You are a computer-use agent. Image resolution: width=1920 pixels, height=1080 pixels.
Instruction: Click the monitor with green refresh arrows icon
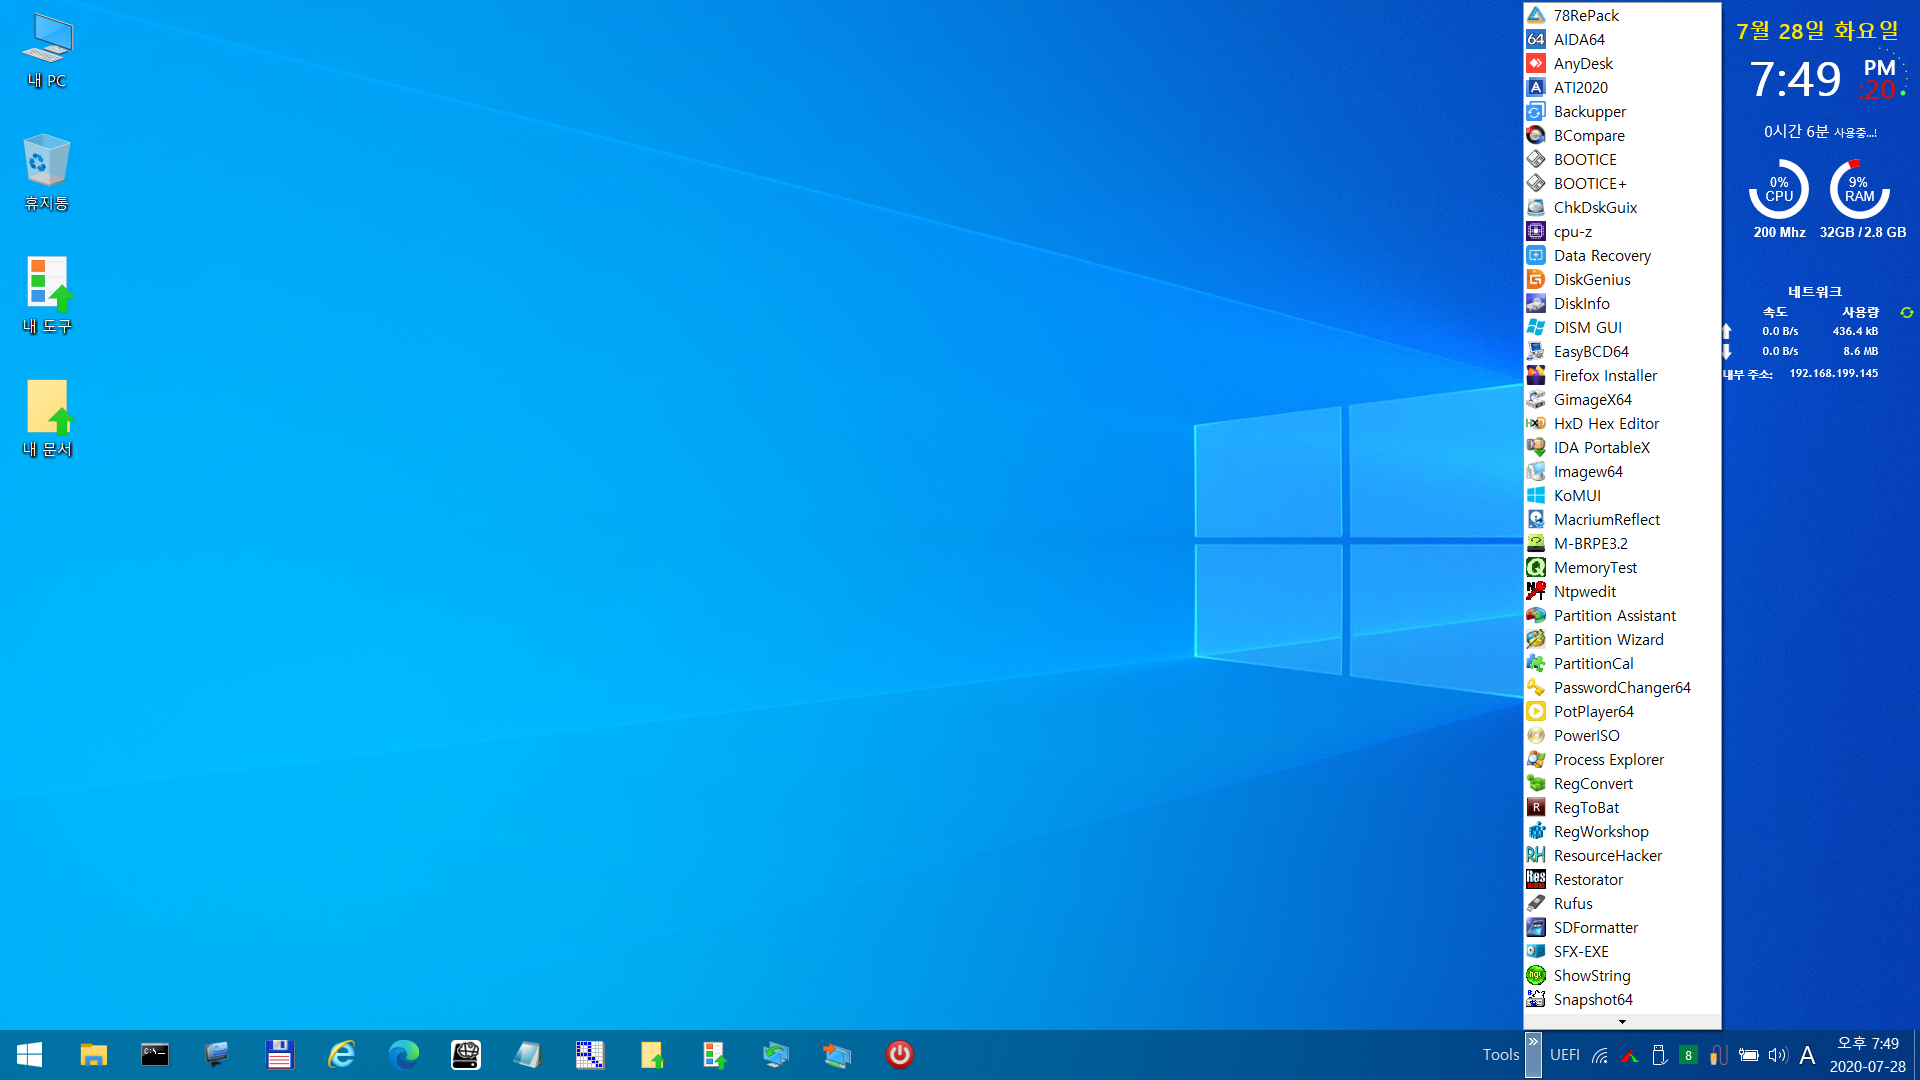tap(775, 1055)
